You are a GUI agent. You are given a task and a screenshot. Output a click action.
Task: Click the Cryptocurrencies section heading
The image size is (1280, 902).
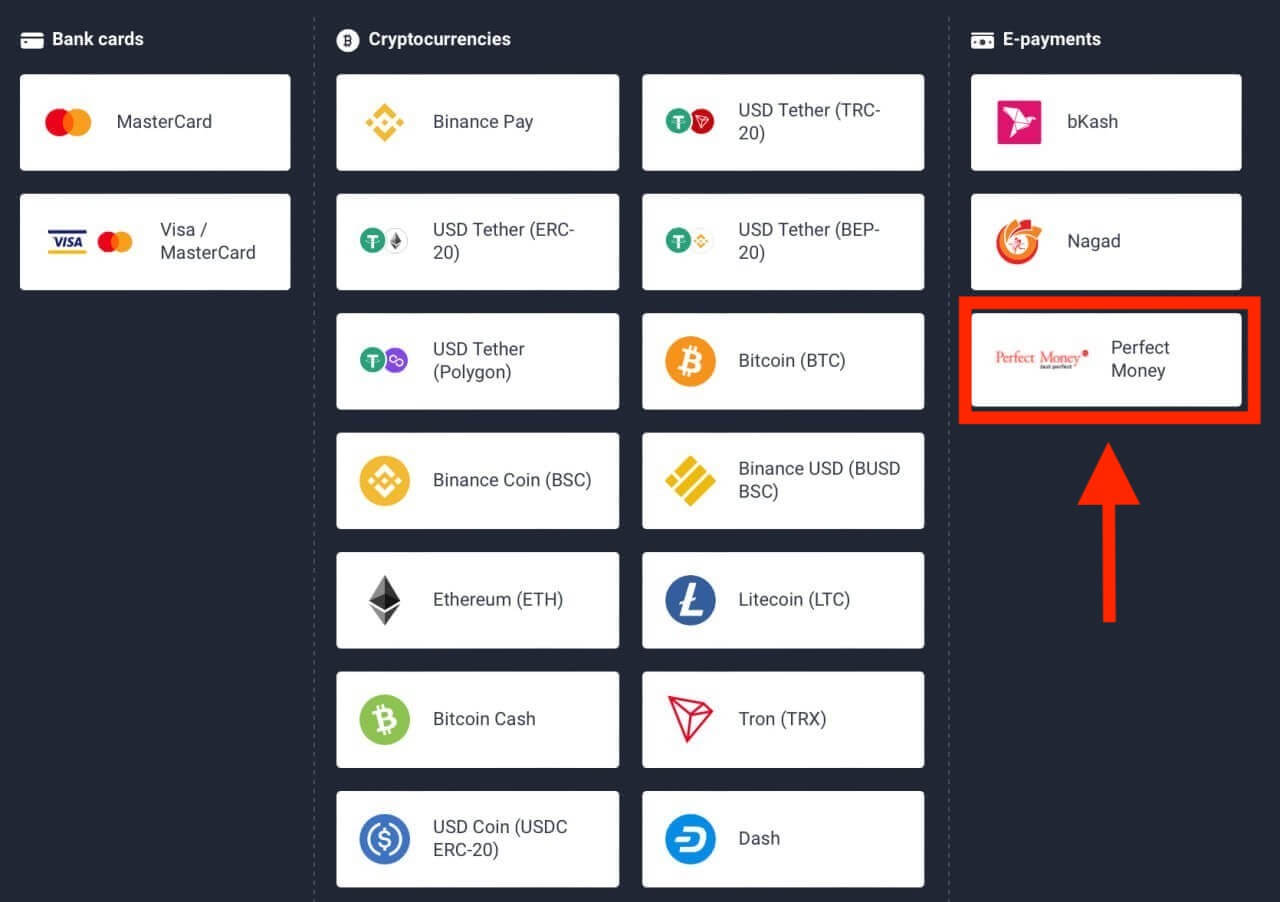pos(439,40)
